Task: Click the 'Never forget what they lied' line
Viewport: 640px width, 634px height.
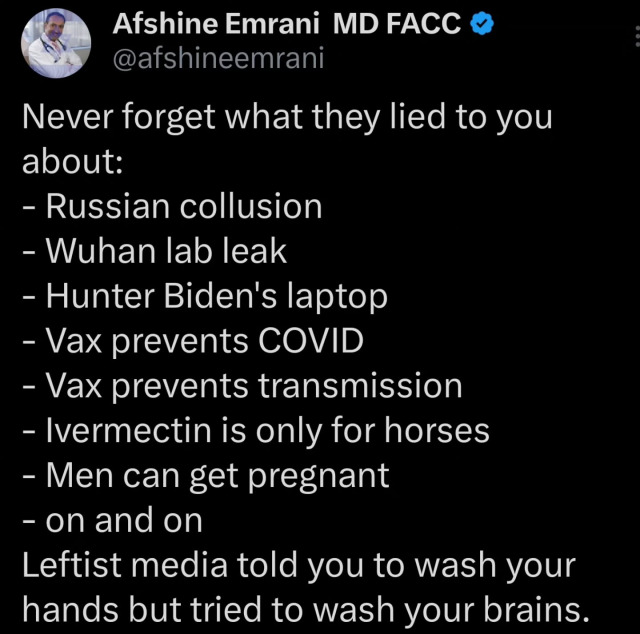Action: click(x=287, y=118)
